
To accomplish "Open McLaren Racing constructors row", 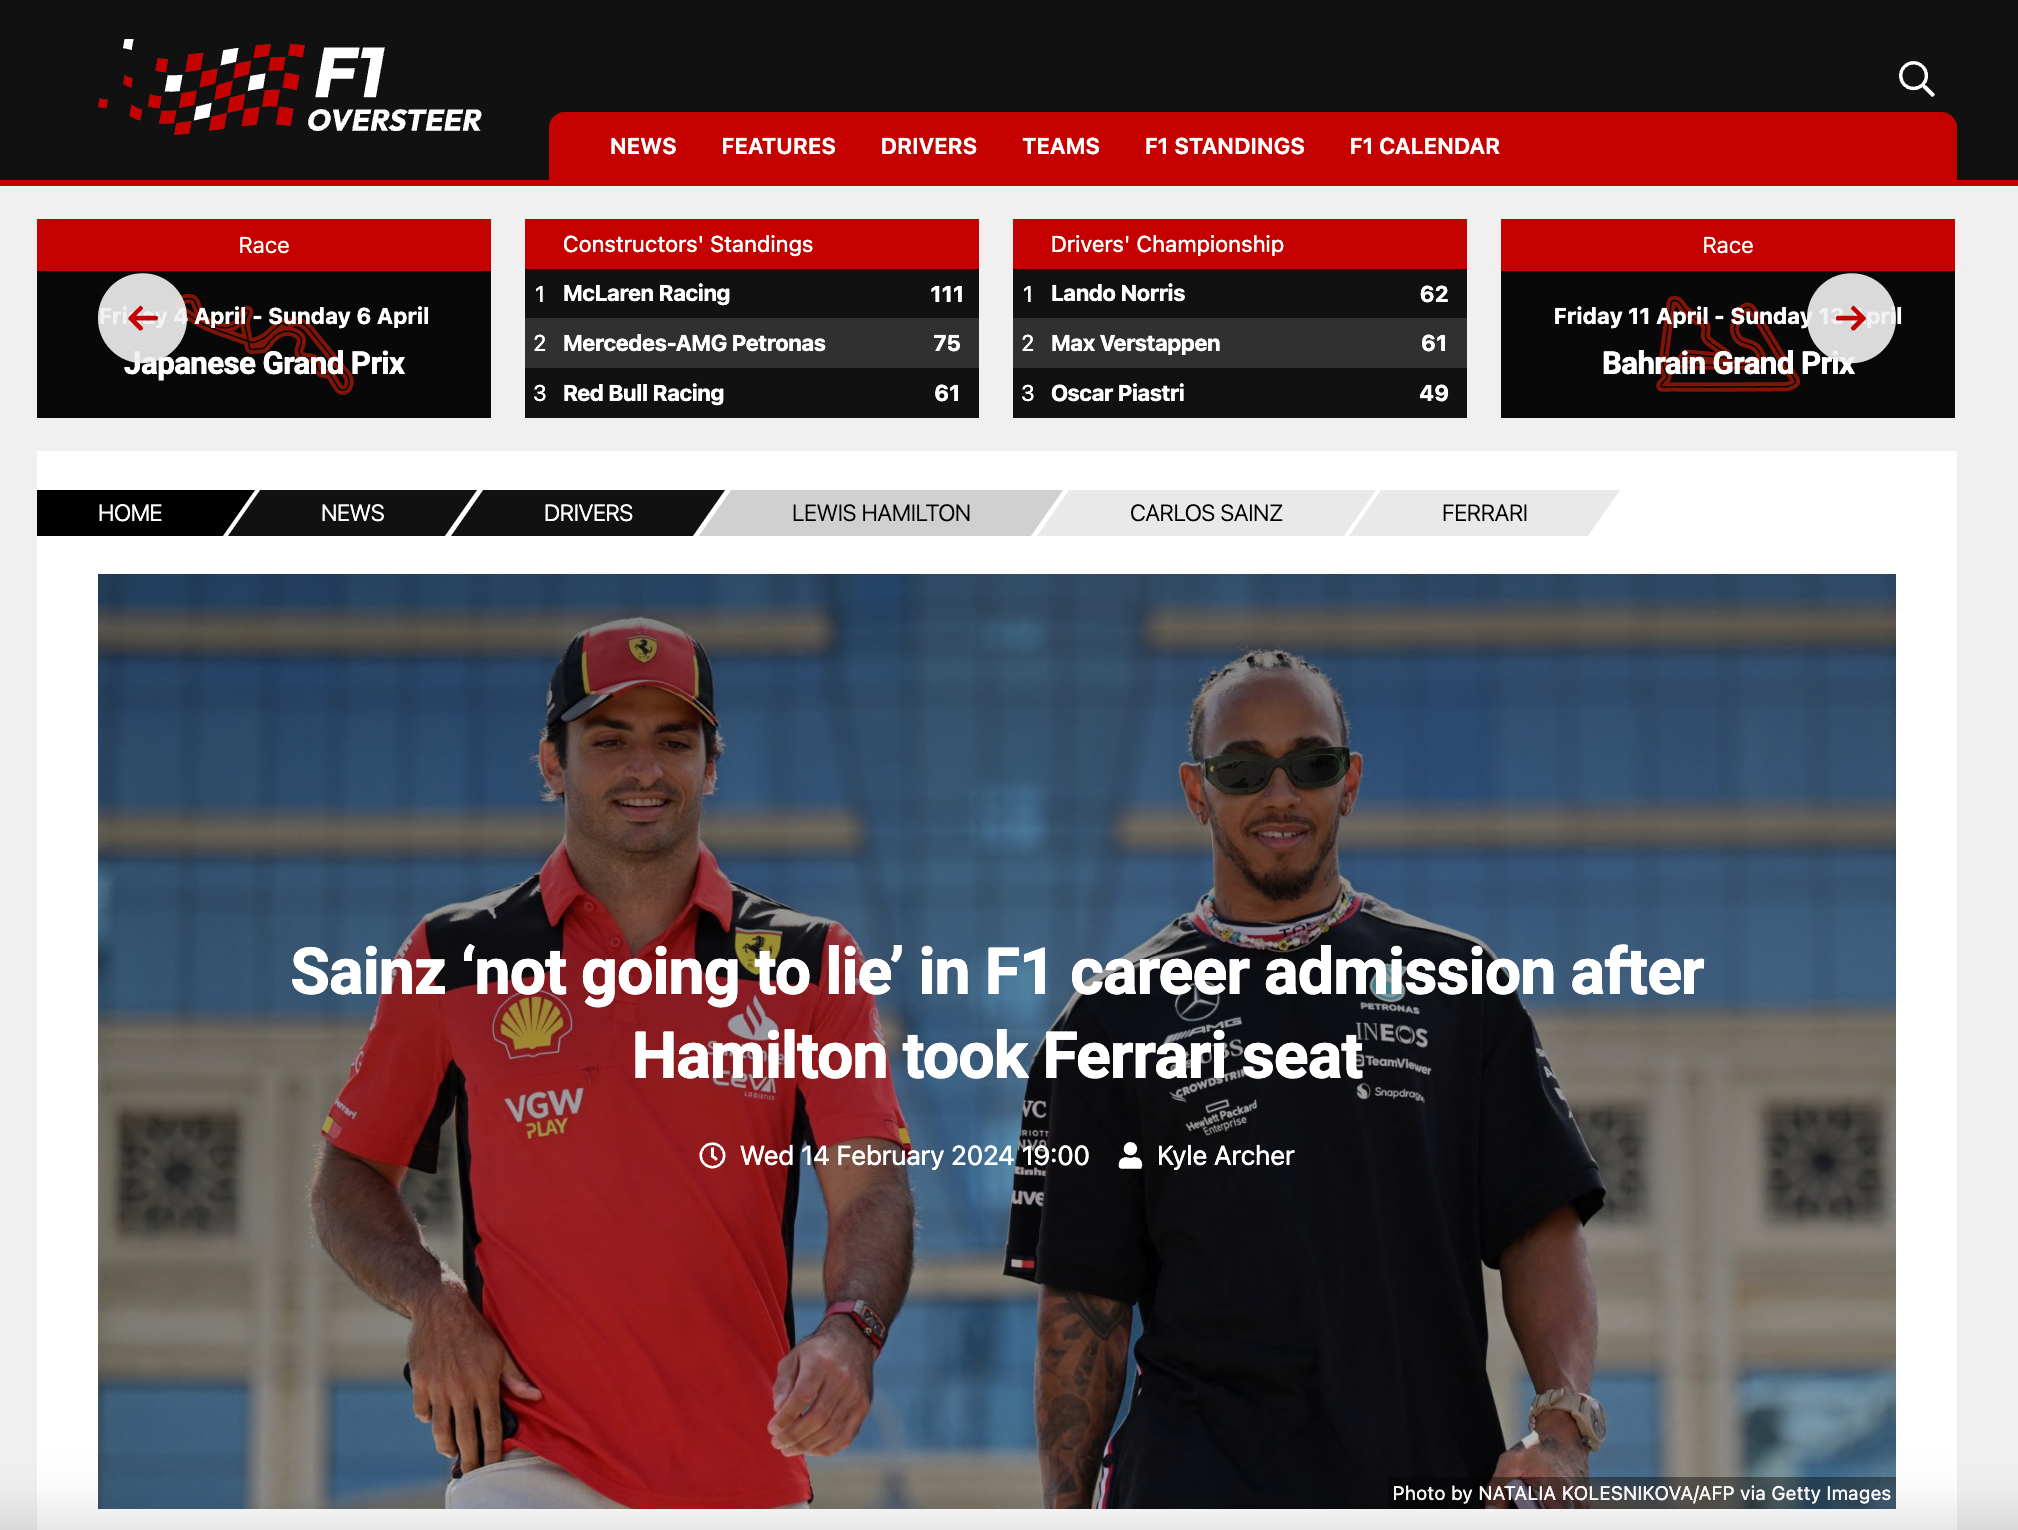I will click(x=751, y=294).
